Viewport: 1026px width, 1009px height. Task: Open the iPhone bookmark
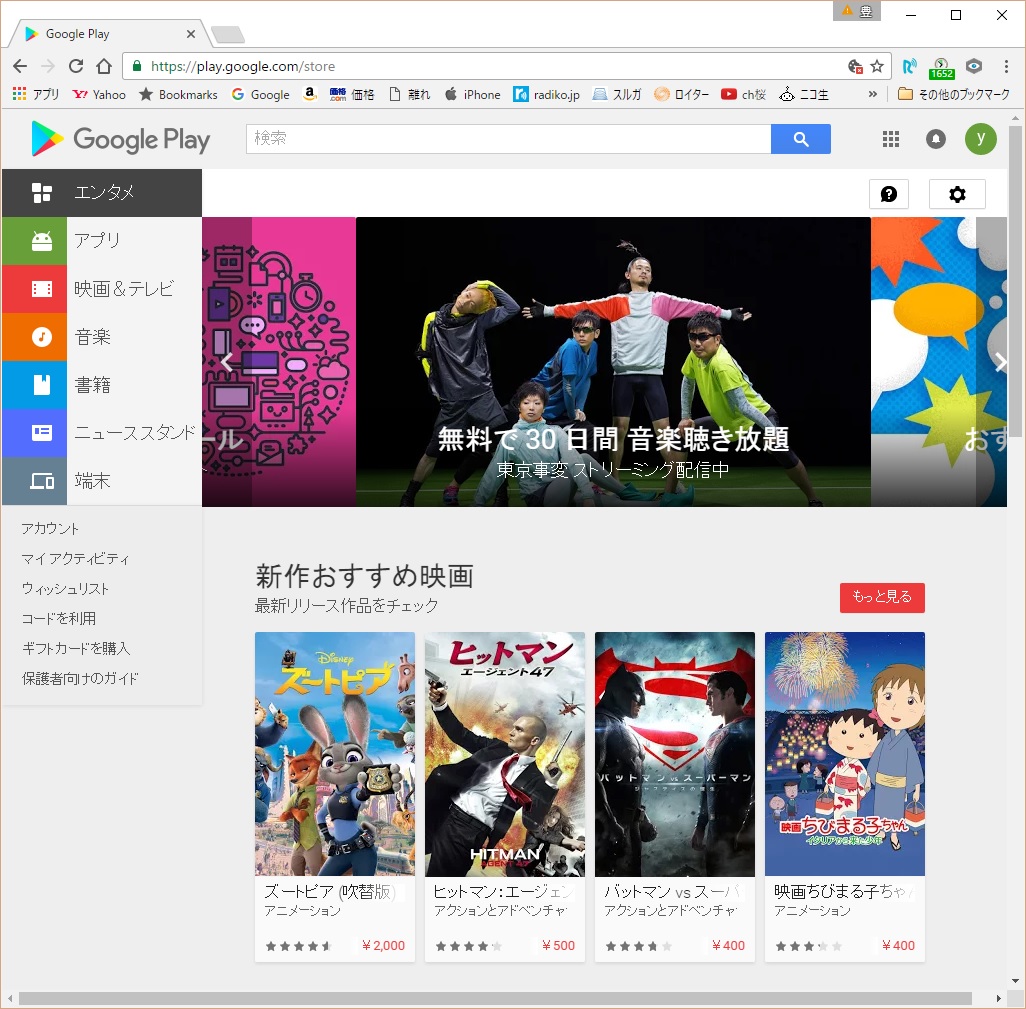472,94
